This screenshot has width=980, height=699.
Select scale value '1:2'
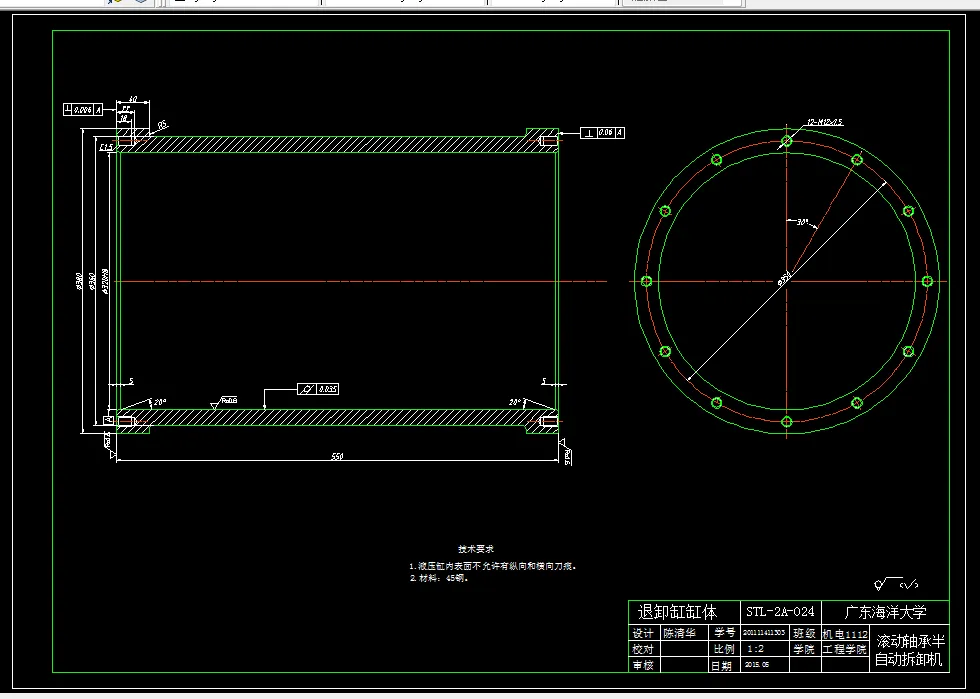(x=756, y=649)
